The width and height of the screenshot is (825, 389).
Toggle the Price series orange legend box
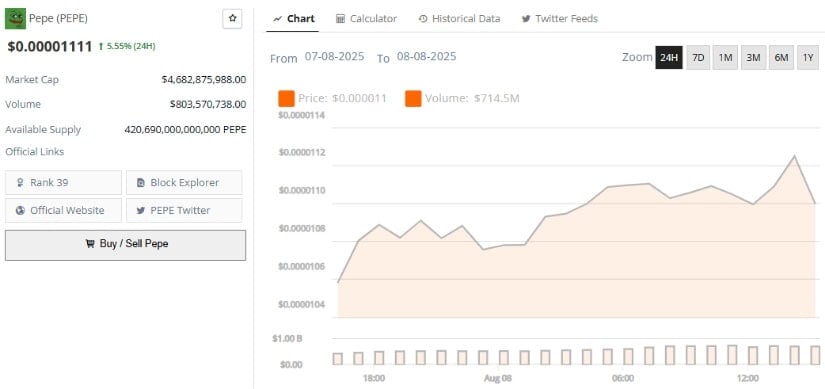(286, 98)
